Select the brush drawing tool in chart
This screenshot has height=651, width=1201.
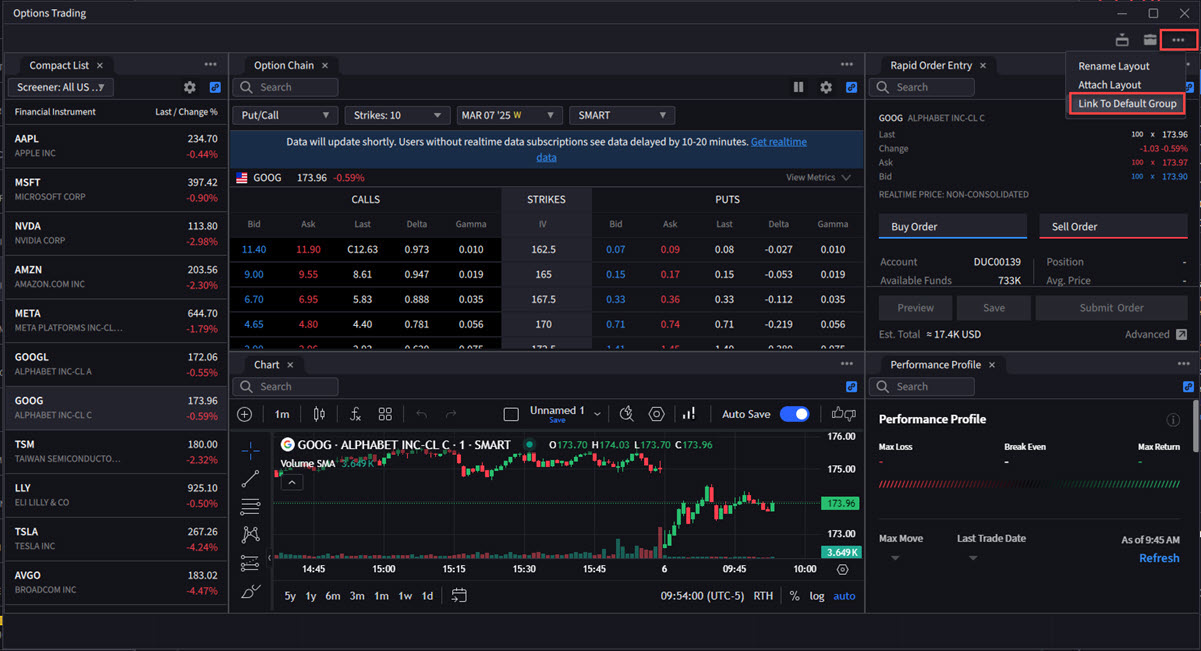click(250, 592)
